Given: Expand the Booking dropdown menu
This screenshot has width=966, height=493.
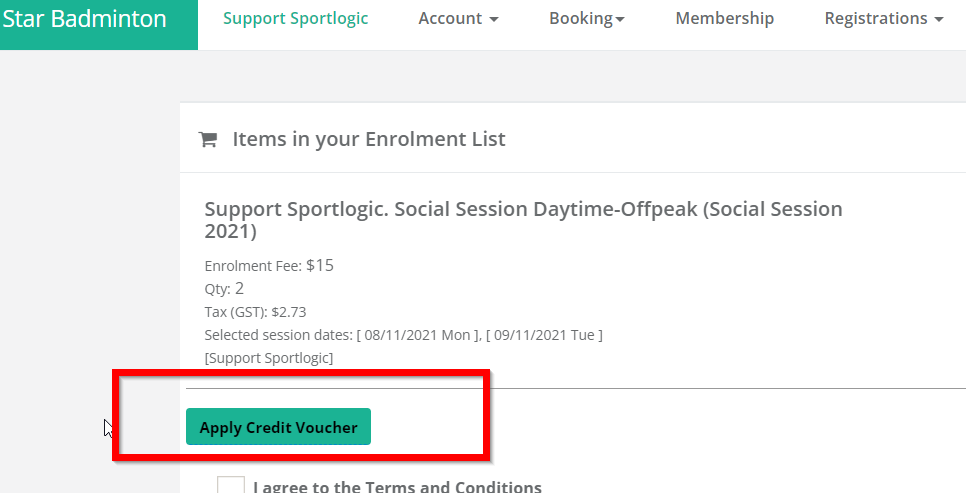Looking at the screenshot, I should [x=586, y=18].
